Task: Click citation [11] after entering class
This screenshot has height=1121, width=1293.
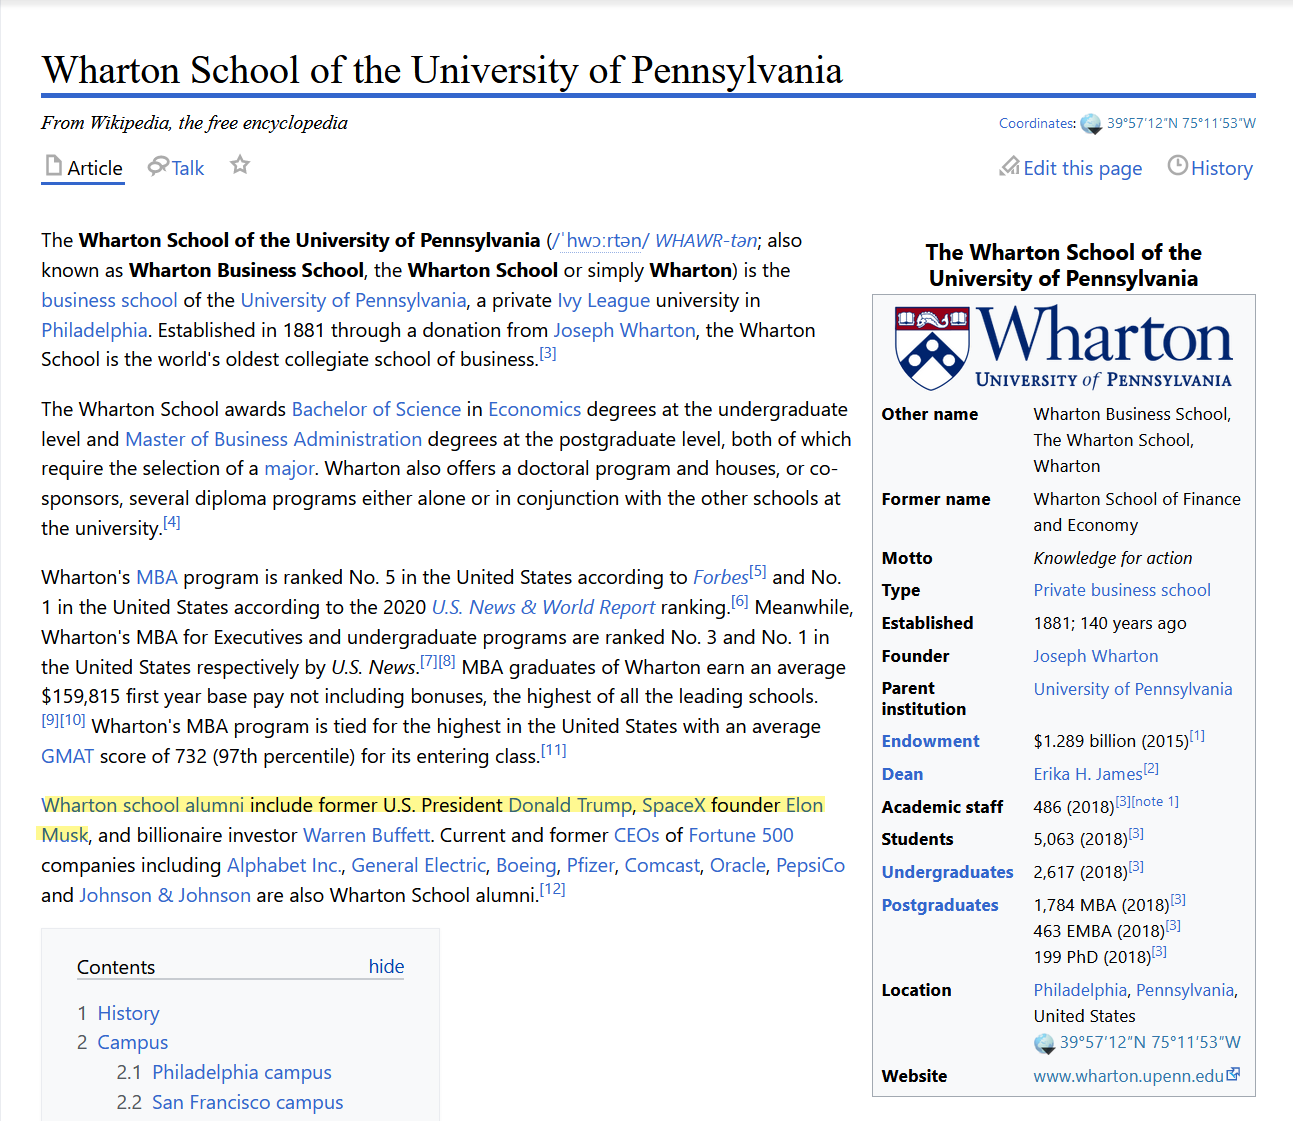Action: 553,750
